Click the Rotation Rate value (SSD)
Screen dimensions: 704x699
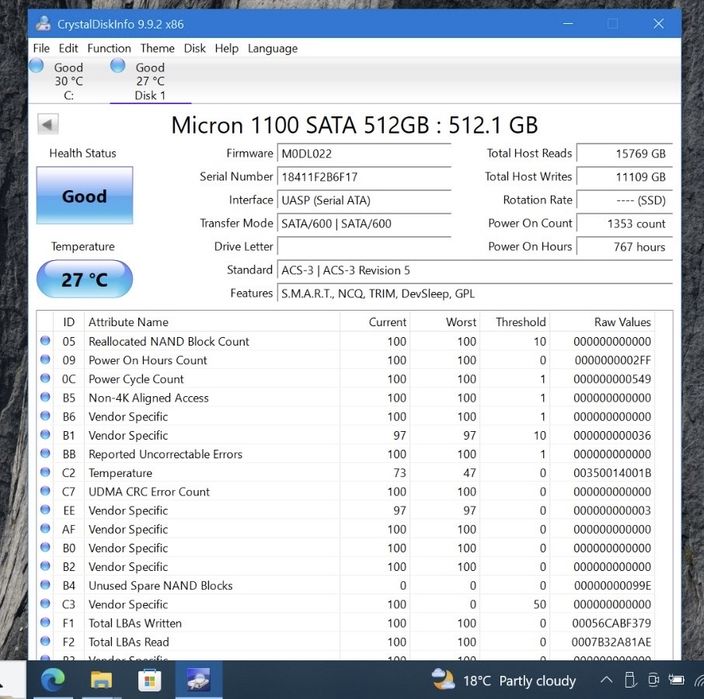pyautogui.click(x=624, y=200)
